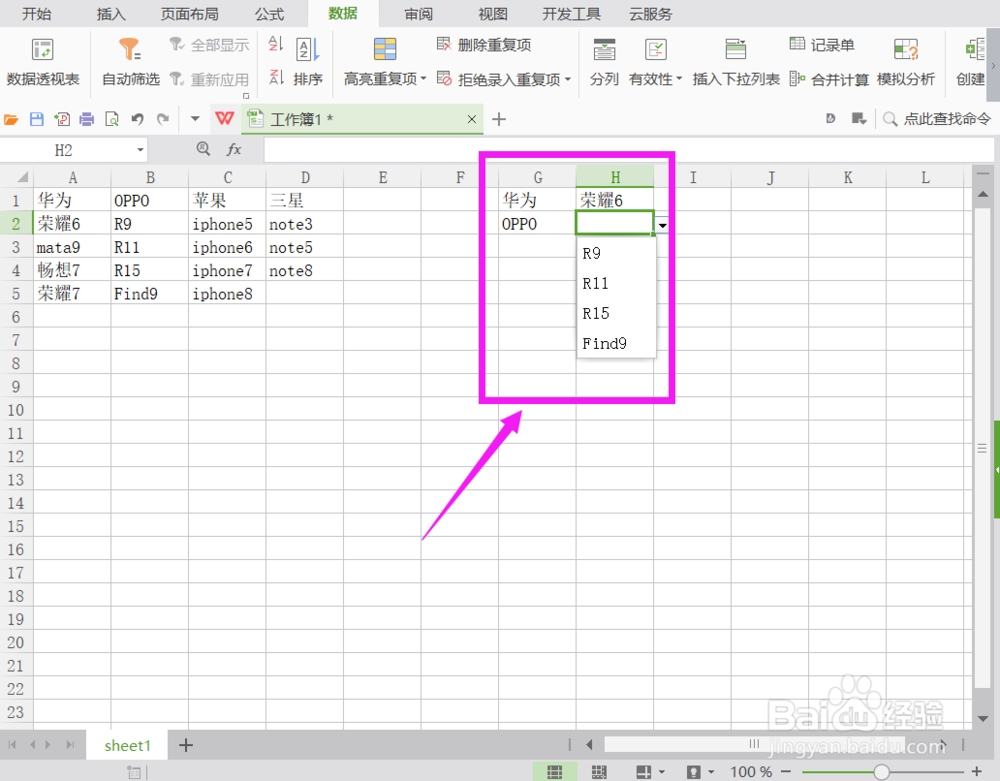The height and width of the screenshot is (781, 1000).
Task: Open the 开发工具 ribbon tab
Action: coord(571,14)
